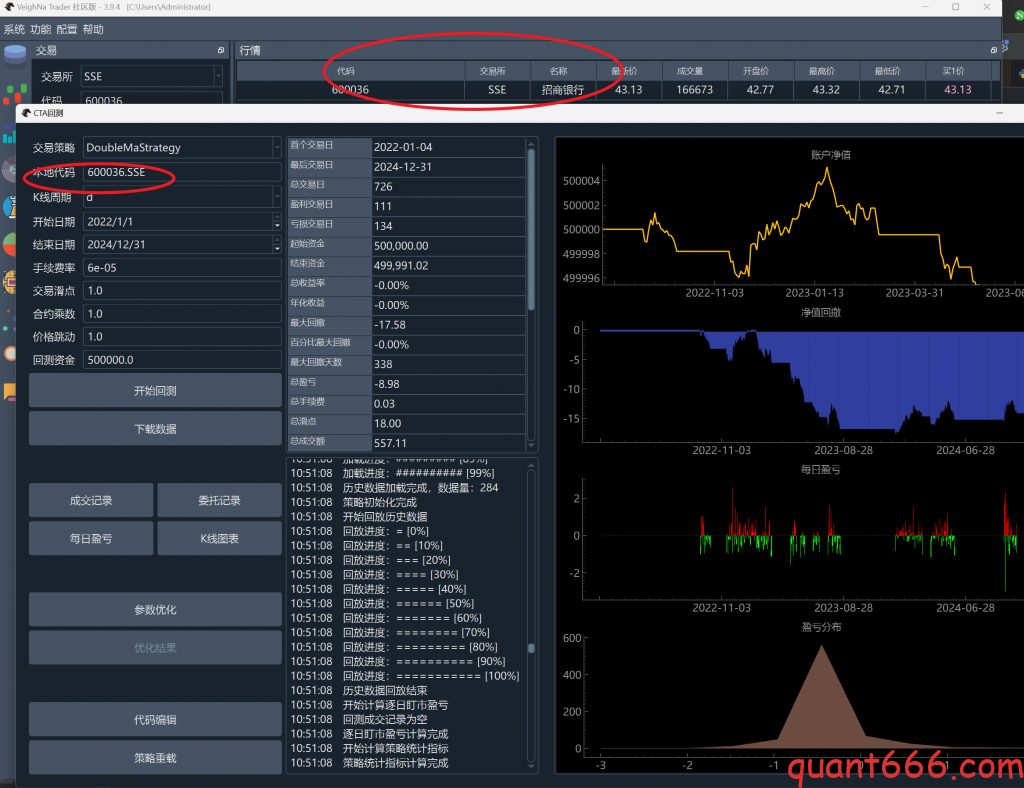Viewport: 1024px width, 788px height.
Task: Focus the 代码 field in 交易 panel
Action: coord(152,99)
